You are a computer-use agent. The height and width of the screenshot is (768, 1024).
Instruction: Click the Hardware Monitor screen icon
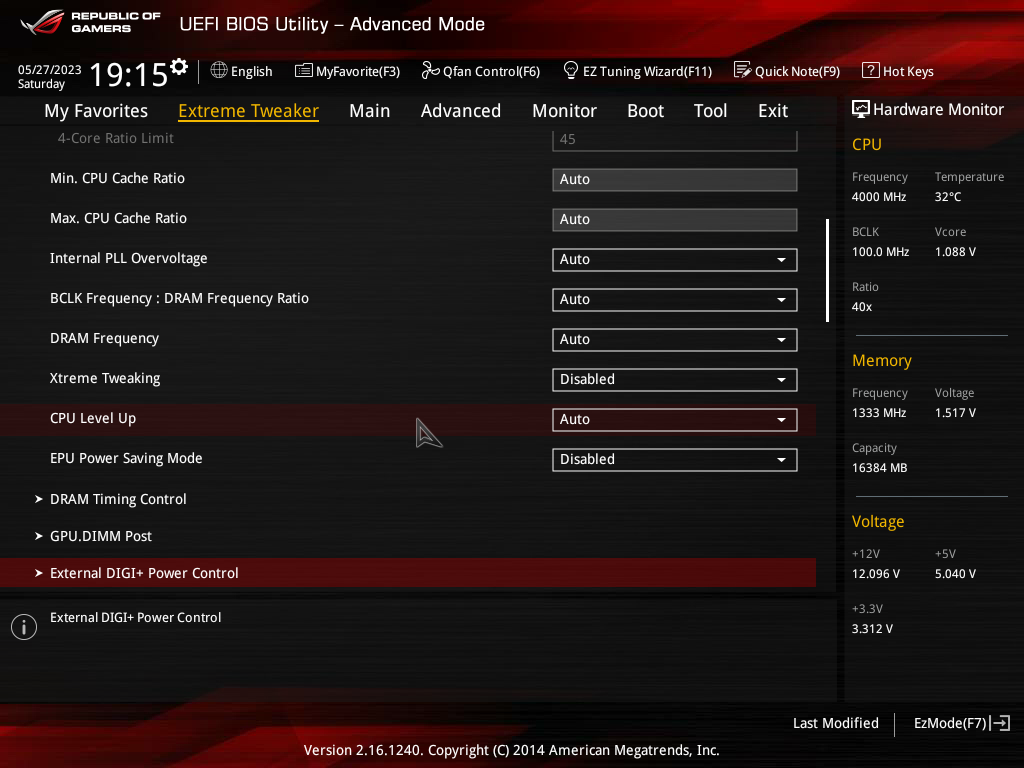(861, 109)
